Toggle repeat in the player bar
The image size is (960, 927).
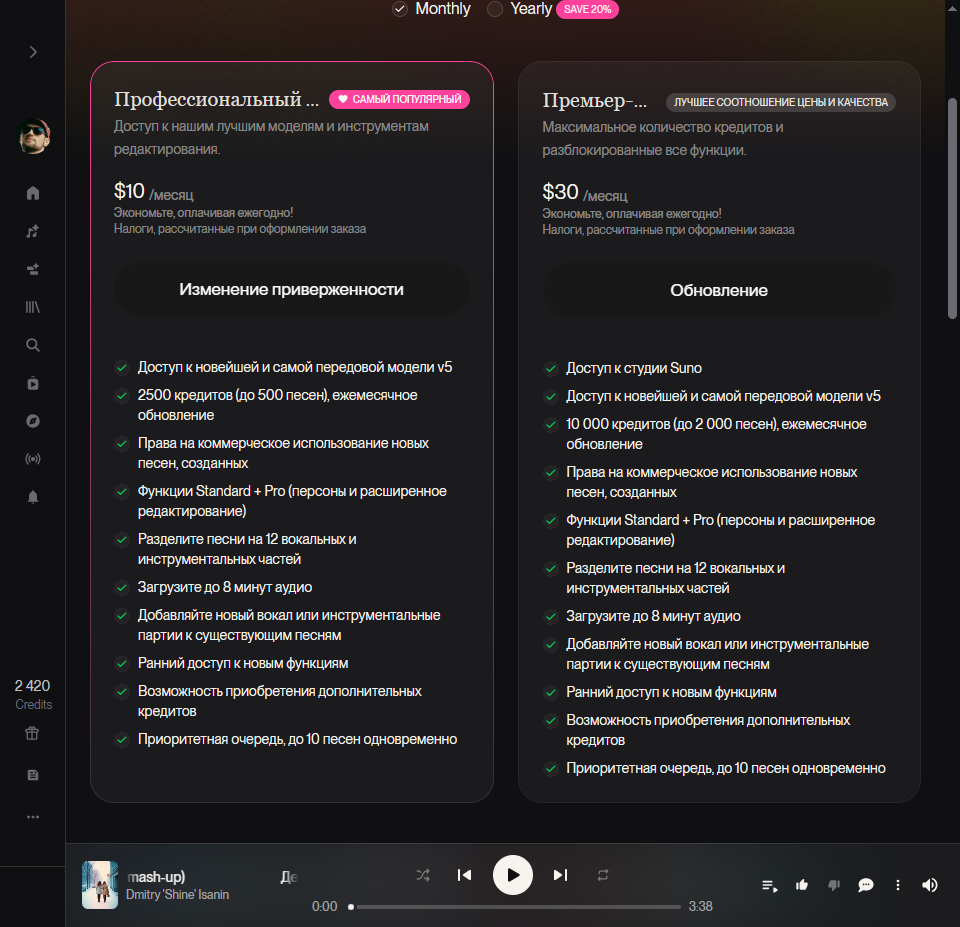603,875
